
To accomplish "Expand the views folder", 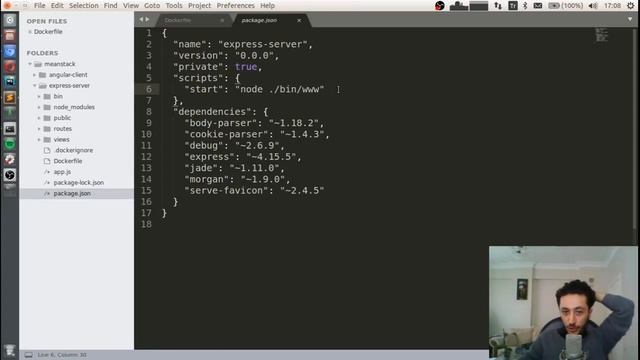I will coord(39,140).
